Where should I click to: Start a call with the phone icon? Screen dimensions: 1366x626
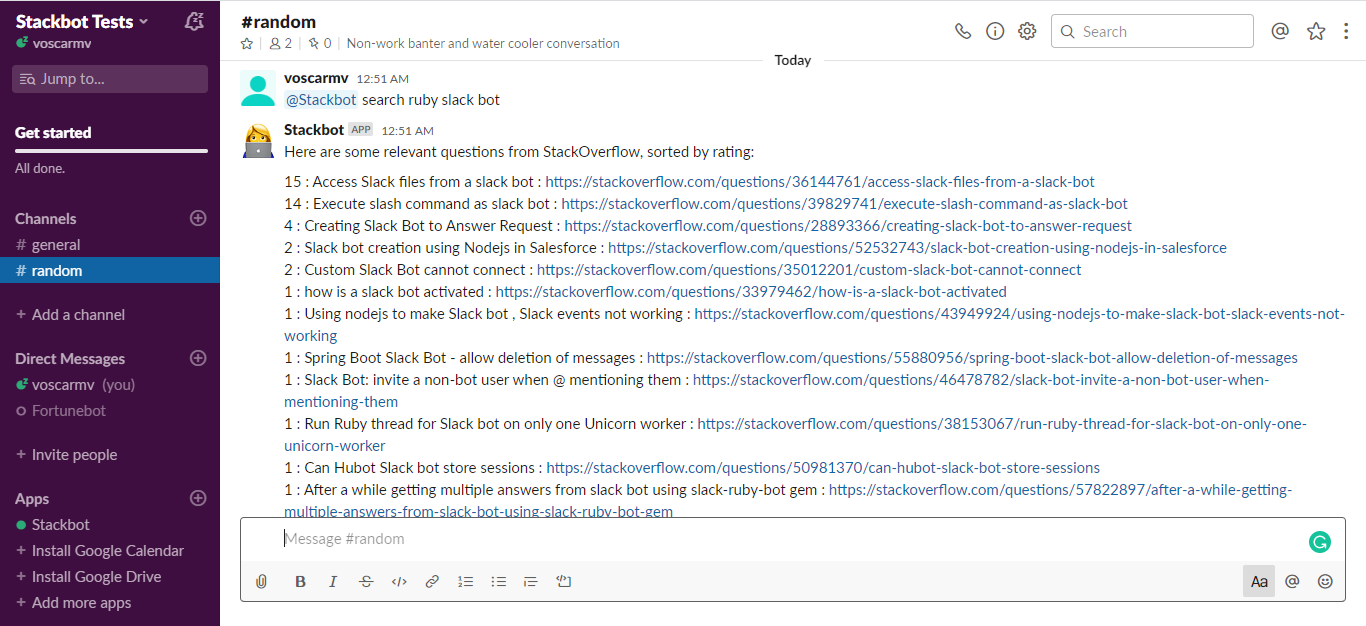[963, 31]
